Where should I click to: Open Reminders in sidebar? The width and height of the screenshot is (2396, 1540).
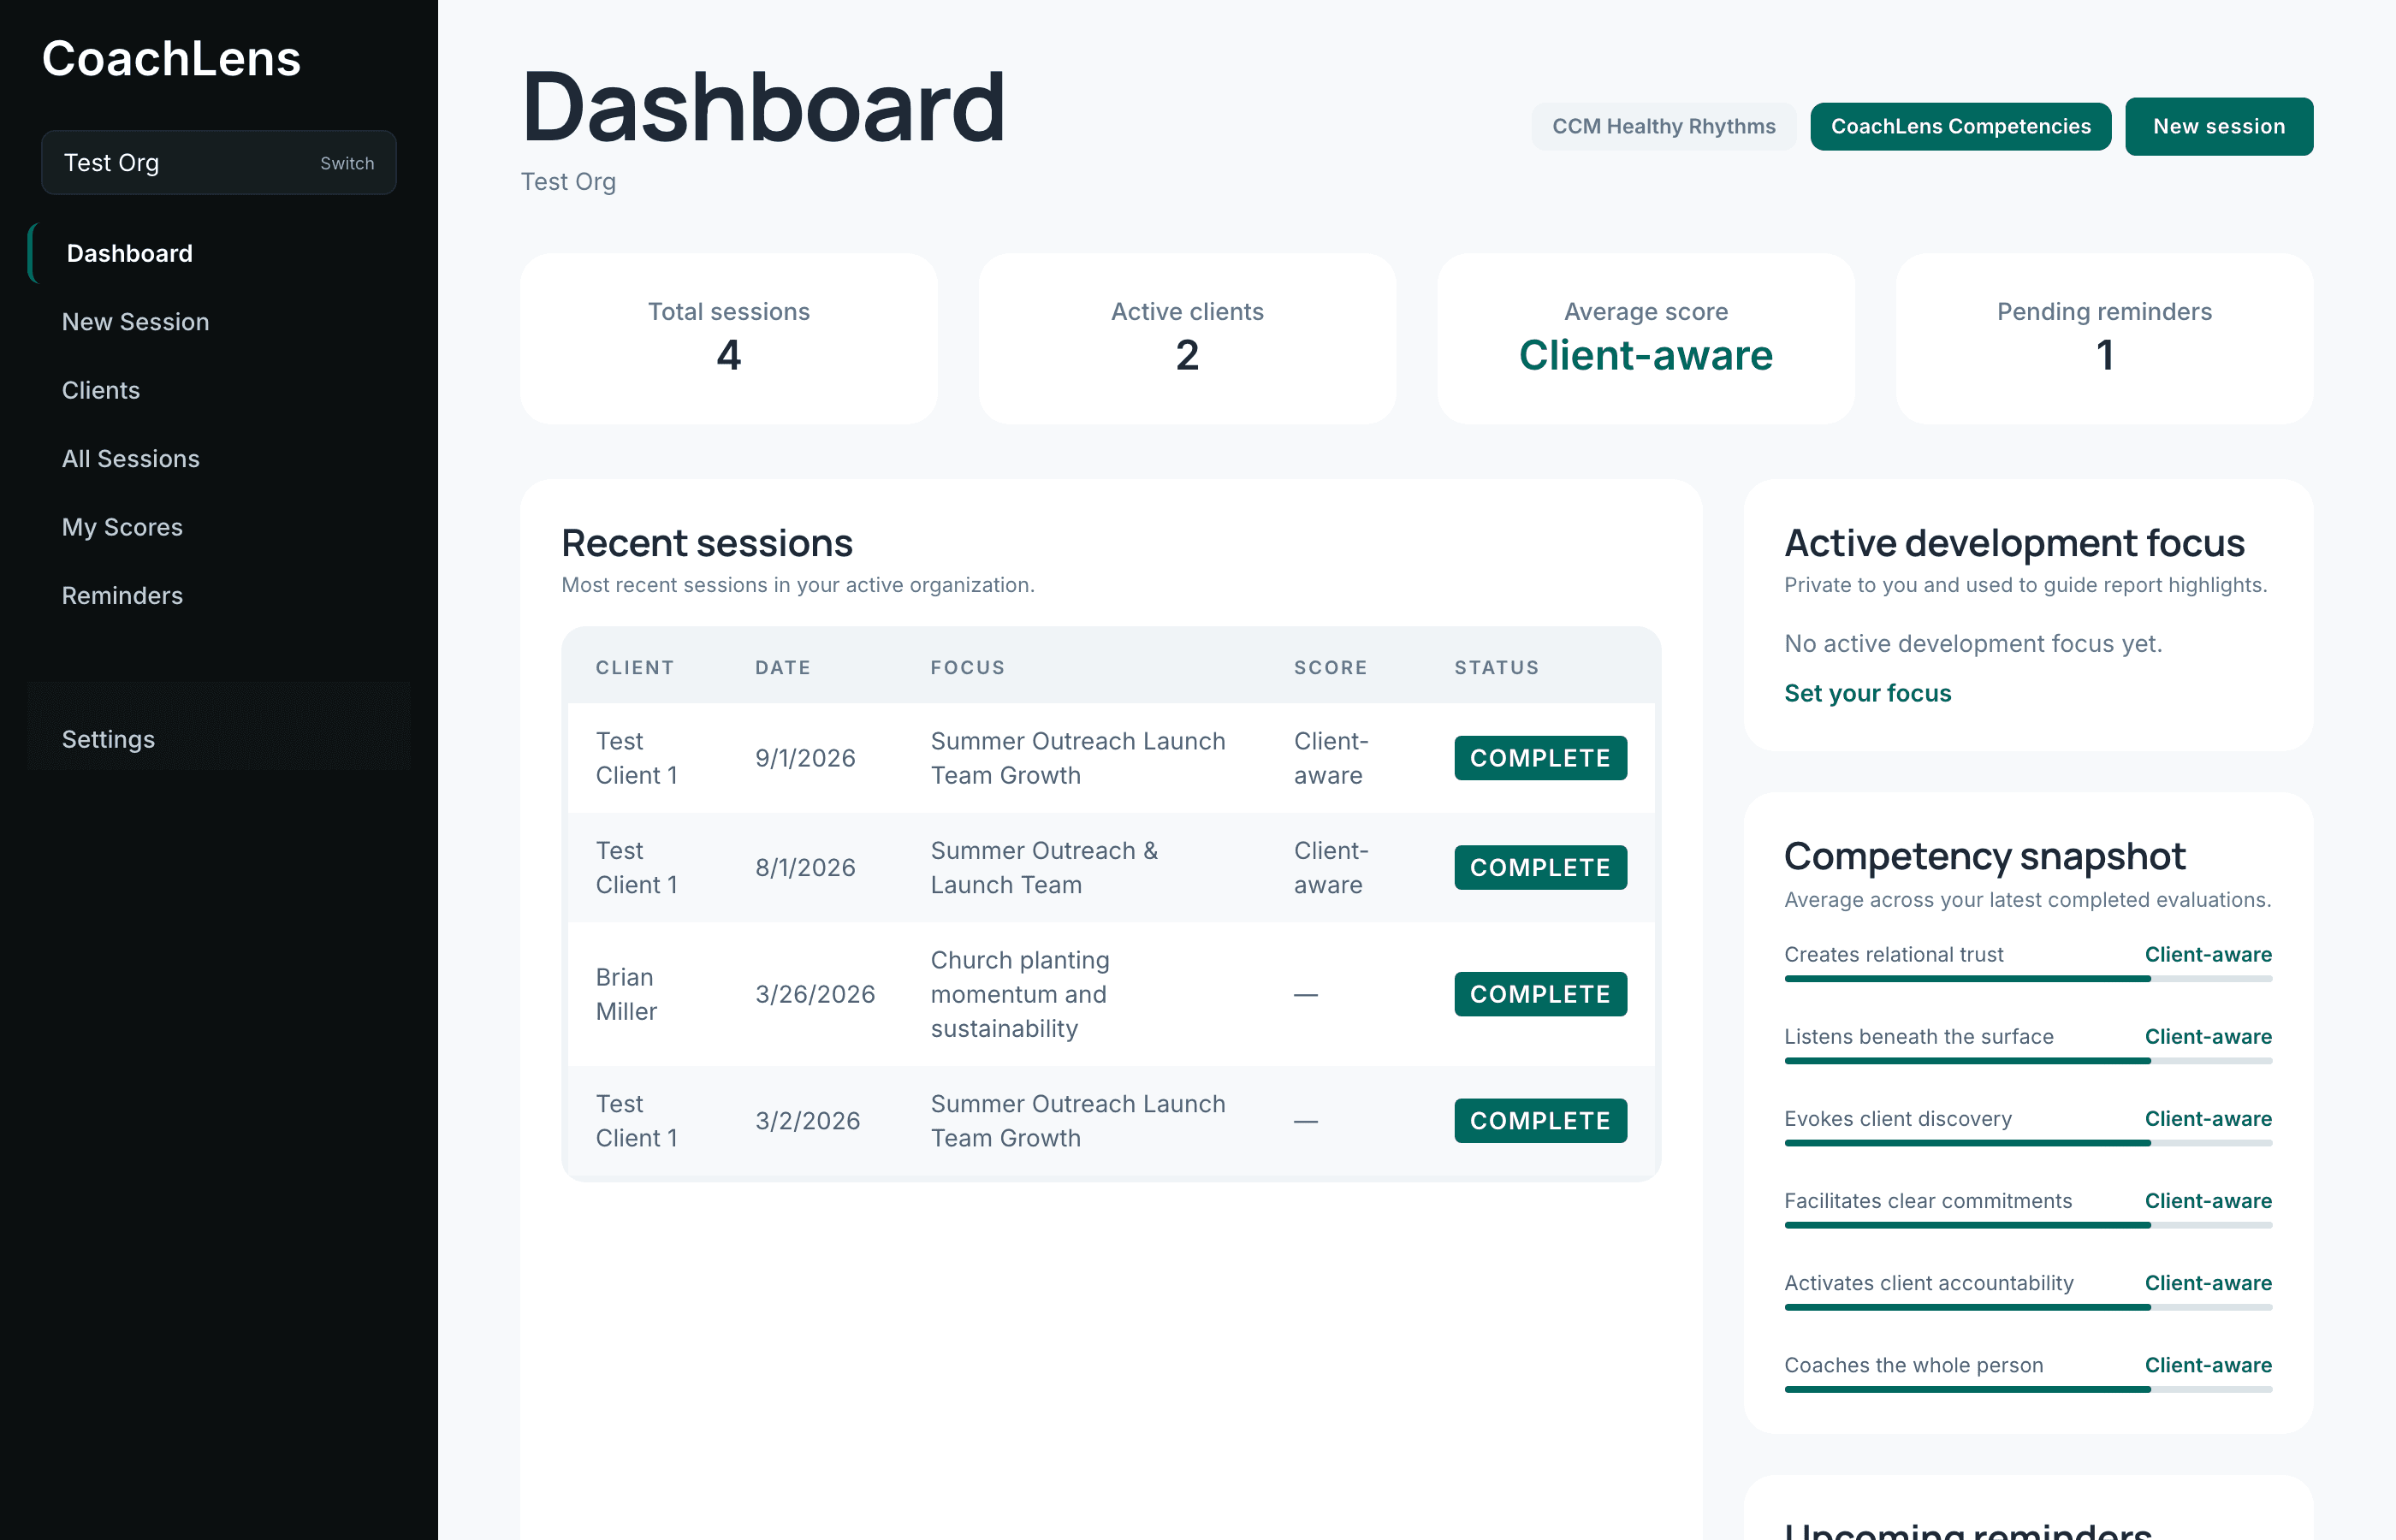[219, 596]
